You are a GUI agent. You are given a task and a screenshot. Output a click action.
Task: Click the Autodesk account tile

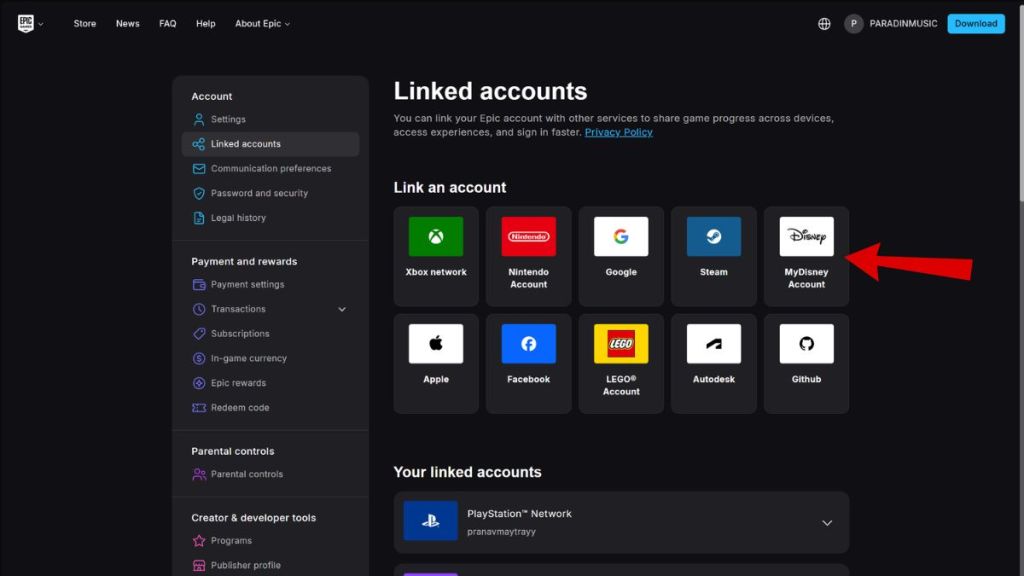pos(713,362)
